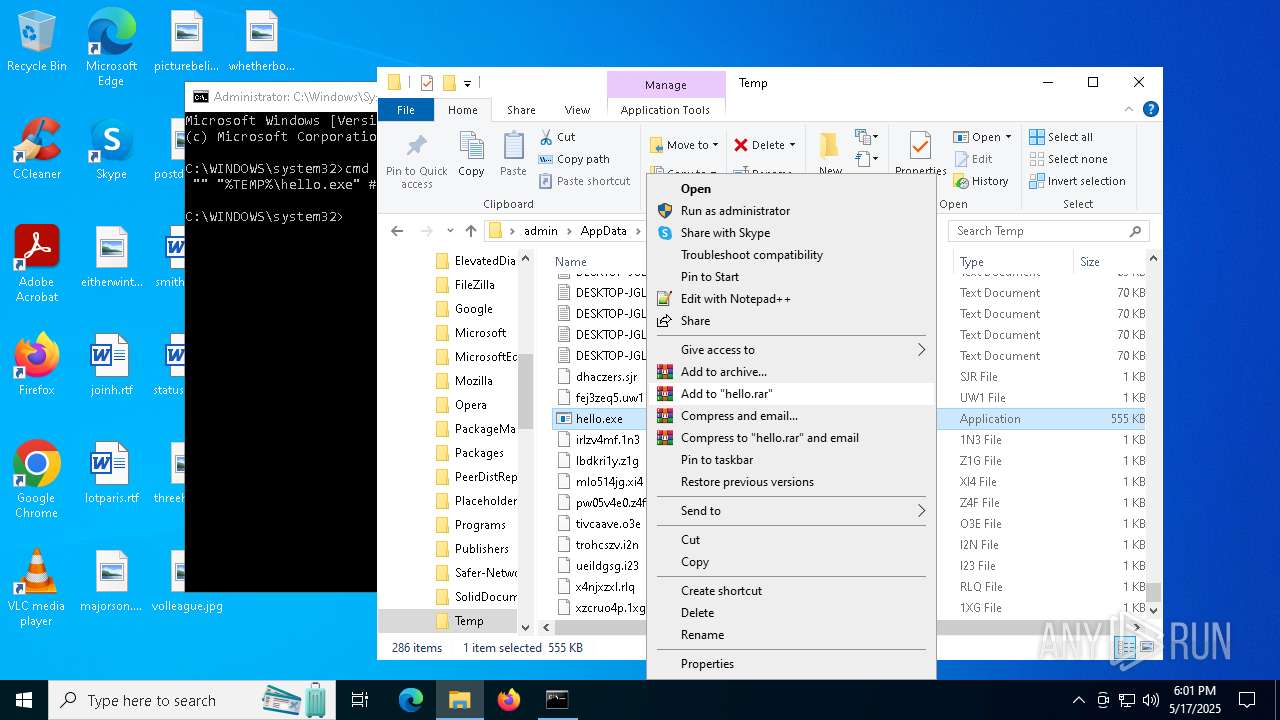This screenshot has height=720, width=1280.
Task: Collapse the ribbon with chevron
Action: pyautogui.click(x=1131, y=110)
